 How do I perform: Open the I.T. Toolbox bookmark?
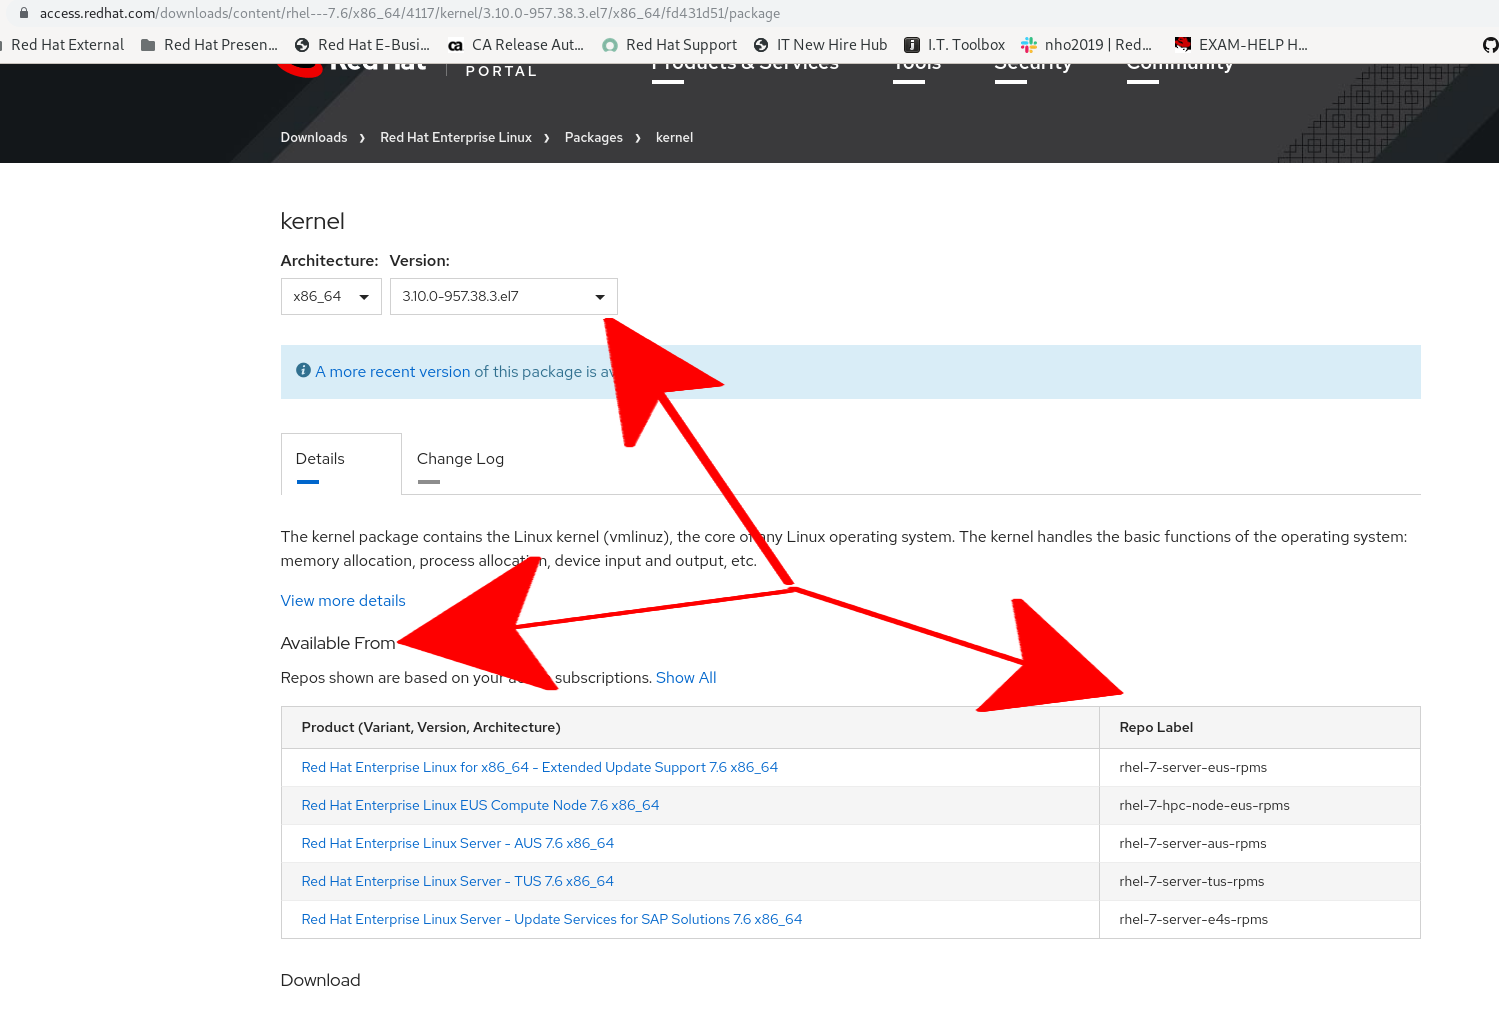point(954,45)
